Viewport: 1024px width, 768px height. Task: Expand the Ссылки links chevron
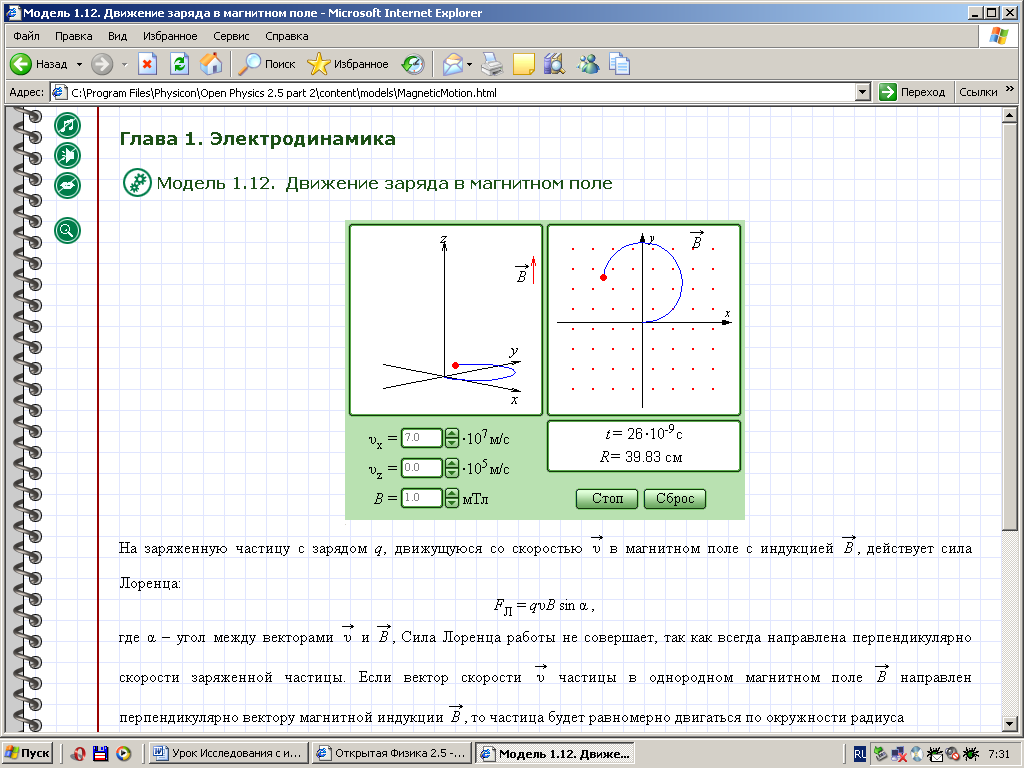(x=1010, y=89)
